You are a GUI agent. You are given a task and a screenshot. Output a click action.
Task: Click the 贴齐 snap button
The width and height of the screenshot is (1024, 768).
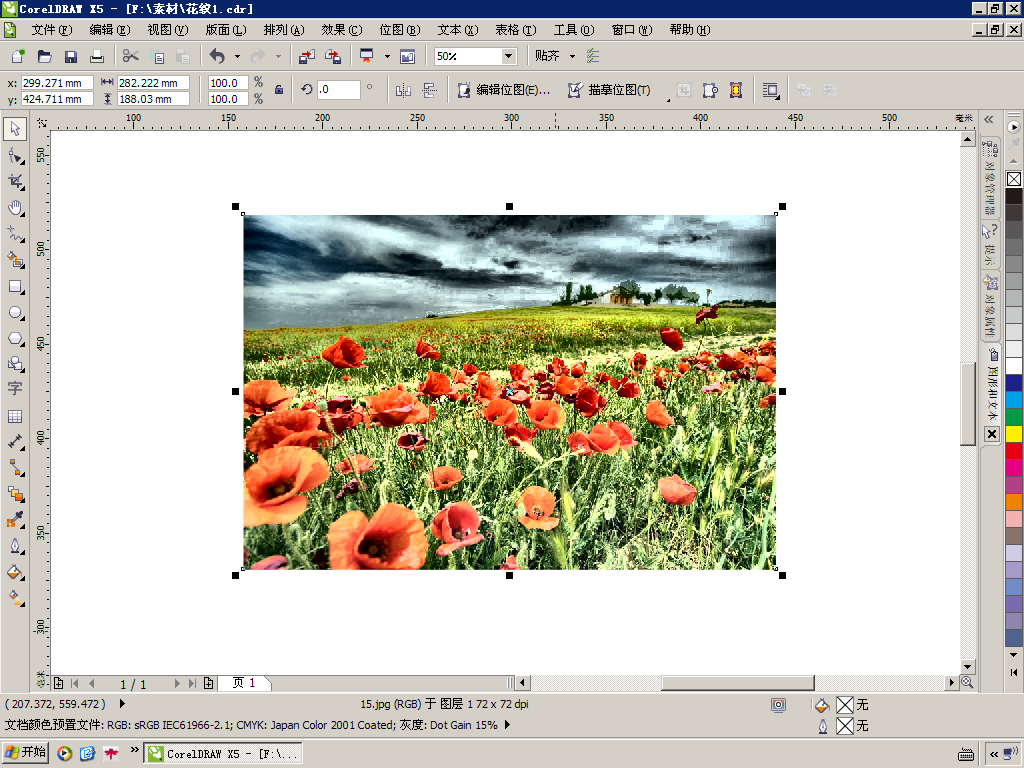tap(547, 56)
